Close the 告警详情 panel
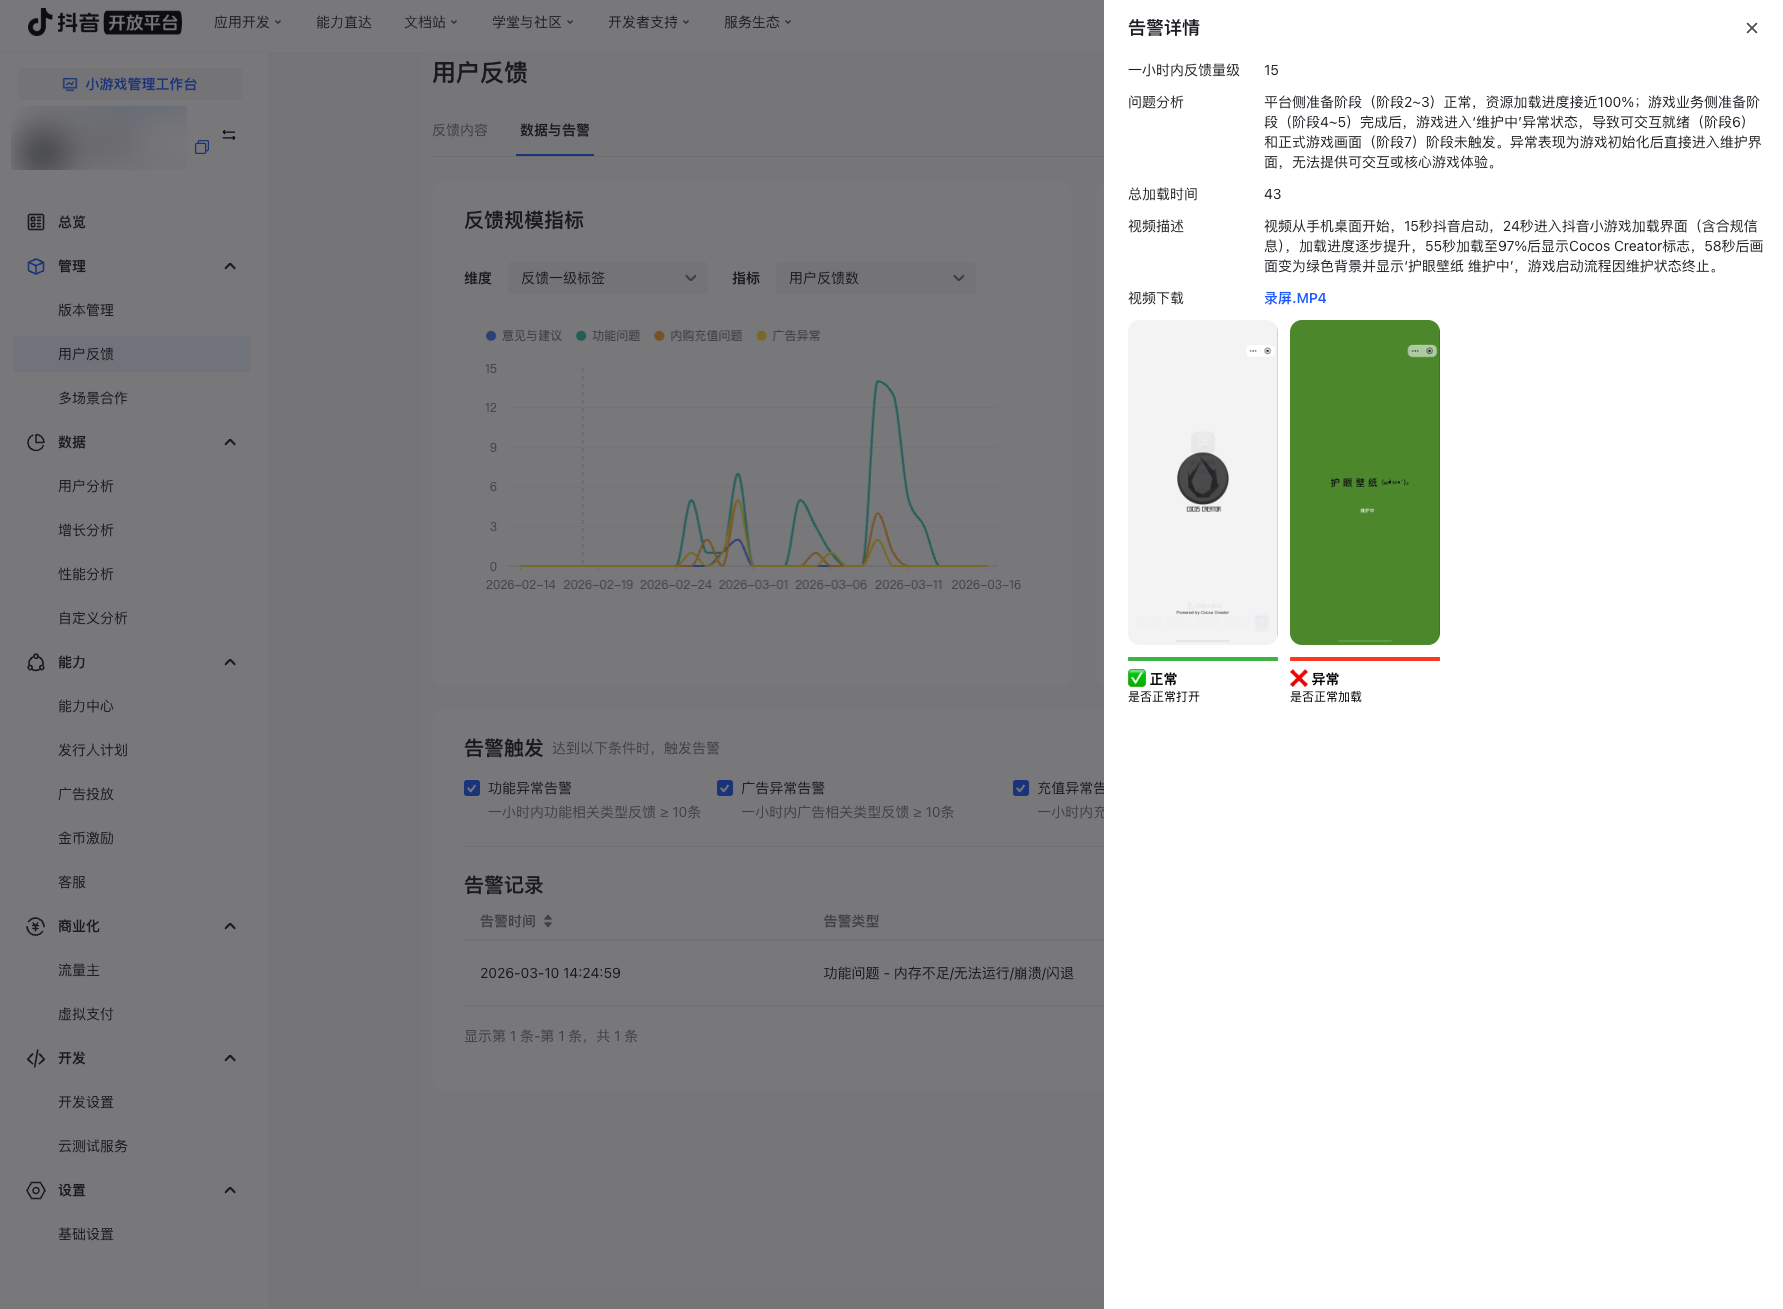The height and width of the screenshot is (1309, 1783). (1751, 28)
